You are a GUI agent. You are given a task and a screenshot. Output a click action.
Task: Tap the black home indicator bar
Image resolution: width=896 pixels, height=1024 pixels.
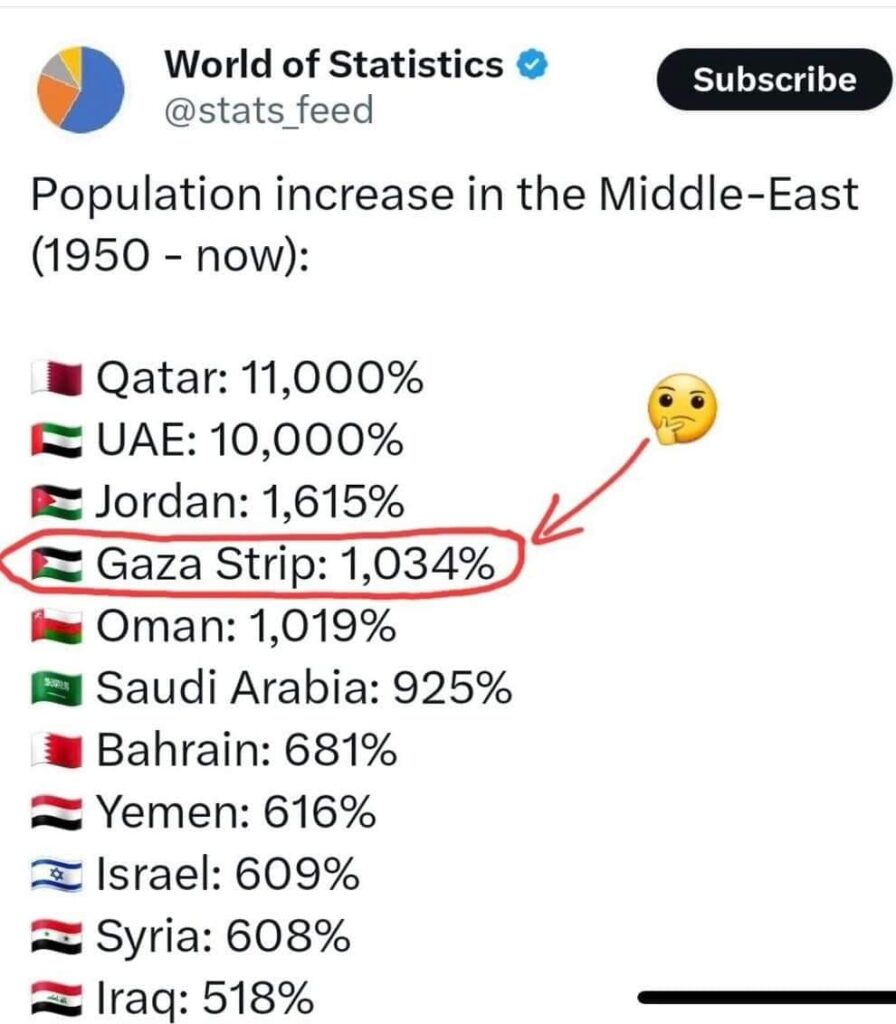point(767,997)
